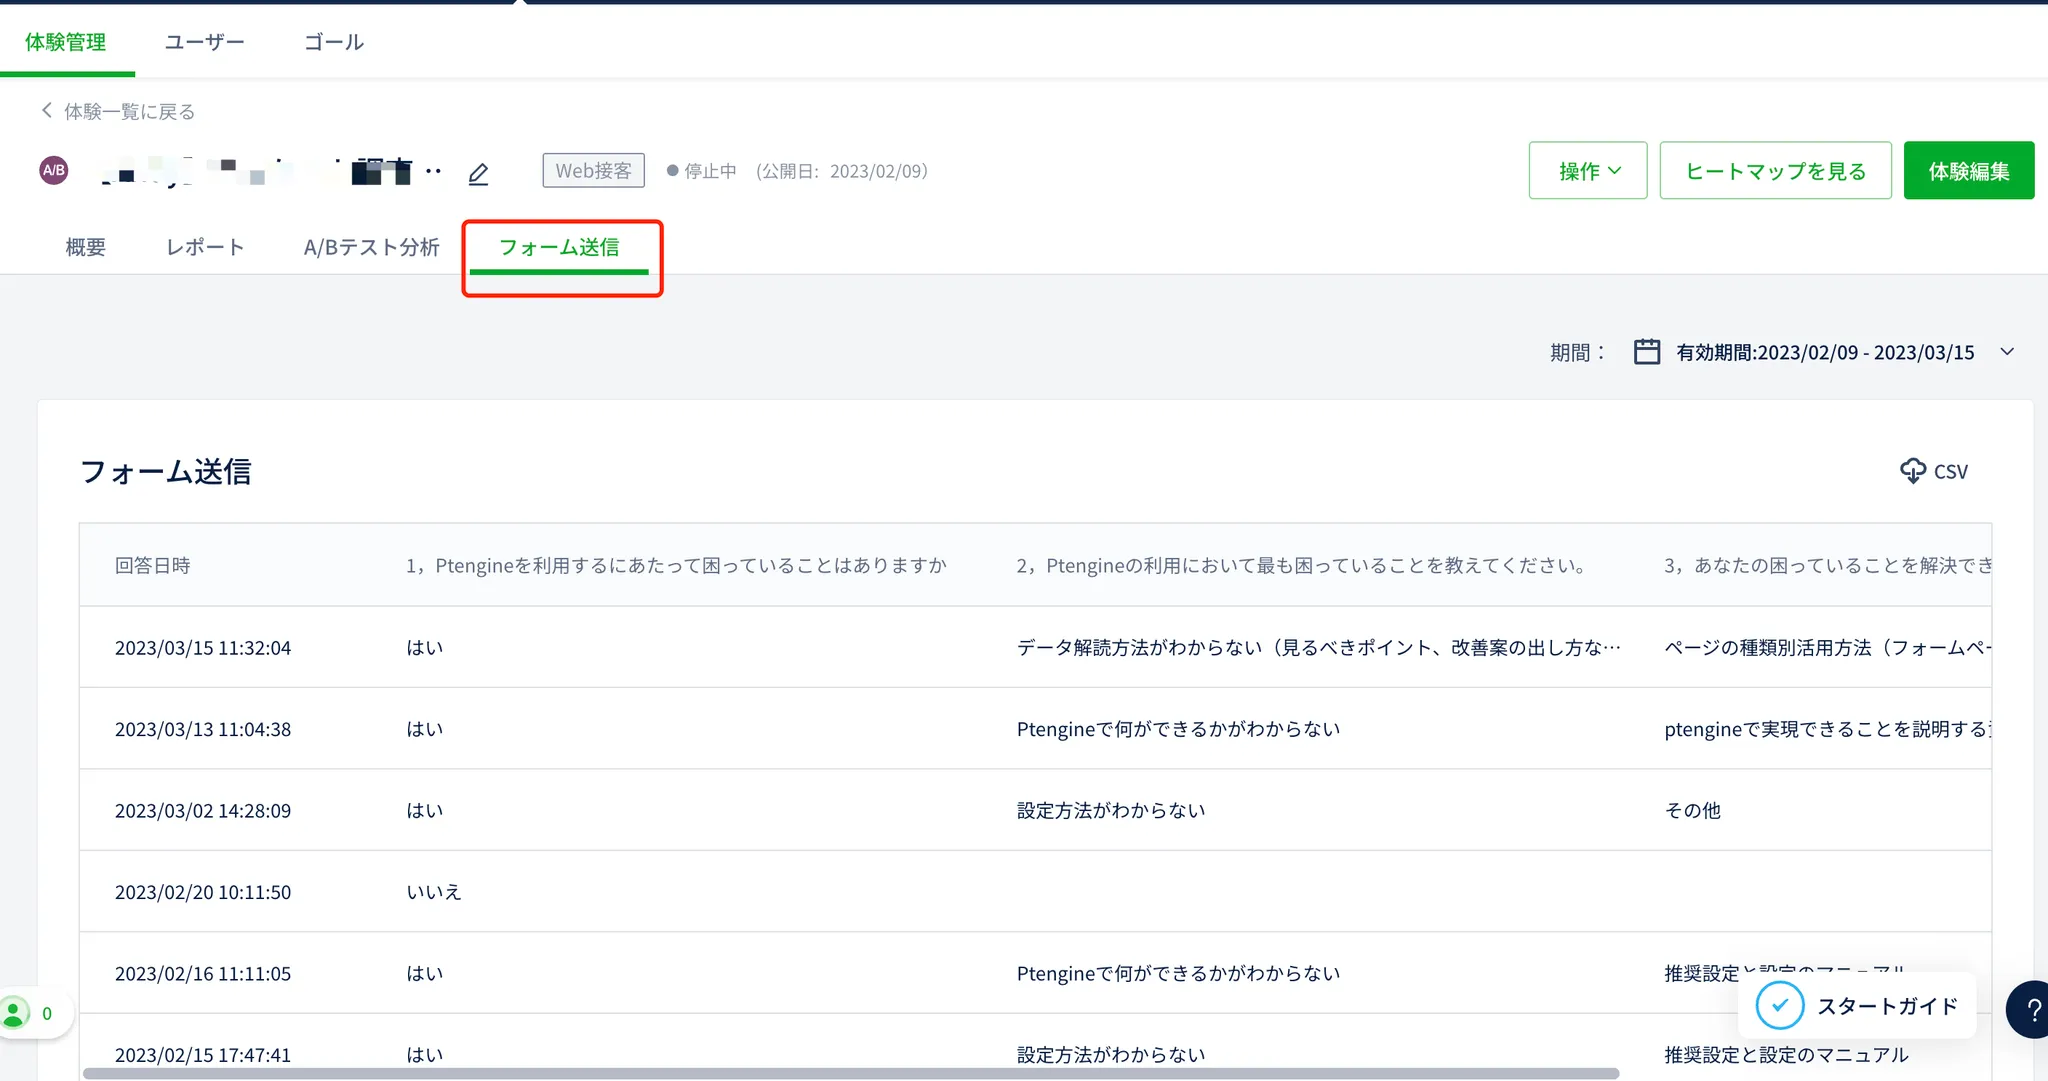Screen dimensions: 2048x1081
Task: Open the 操作 dropdown menu
Action: coord(1587,171)
